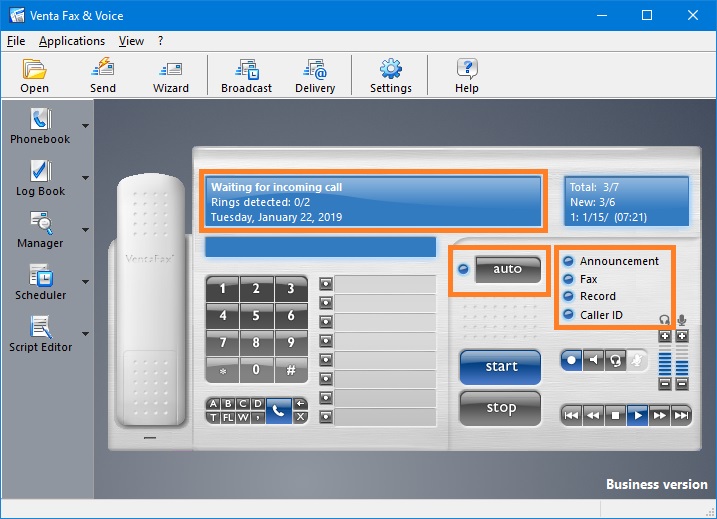The image size is (717, 519).
Task: Click the blue phone number entry field
Action: point(321,247)
